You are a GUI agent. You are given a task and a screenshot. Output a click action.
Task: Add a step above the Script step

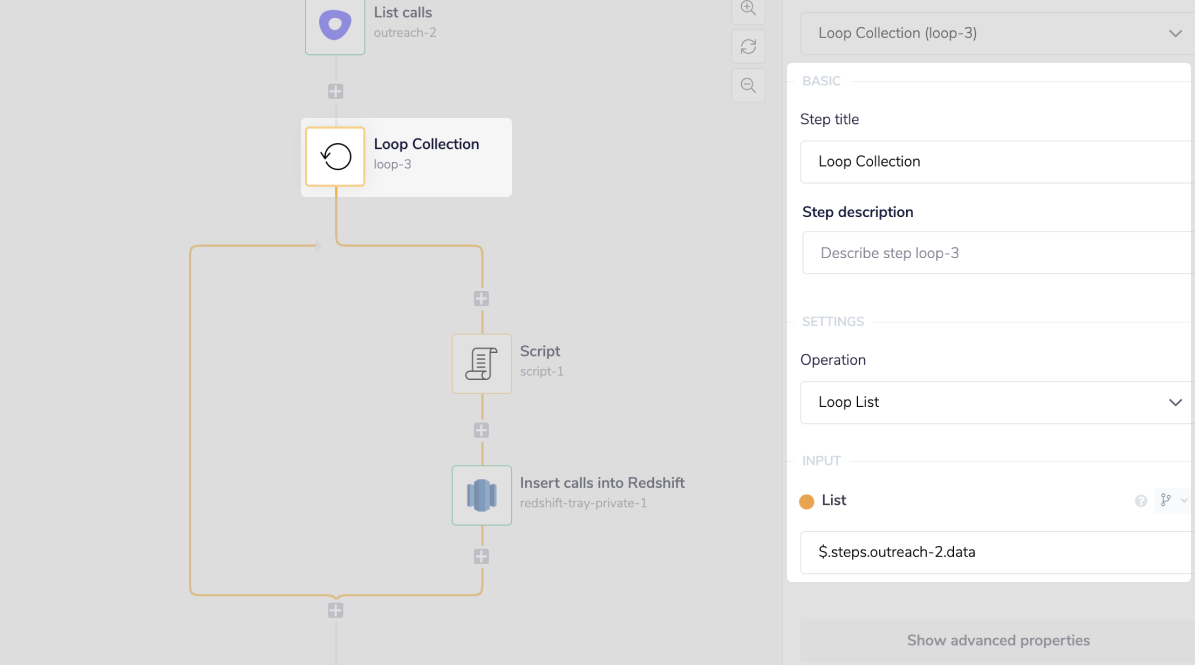(x=481, y=299)
